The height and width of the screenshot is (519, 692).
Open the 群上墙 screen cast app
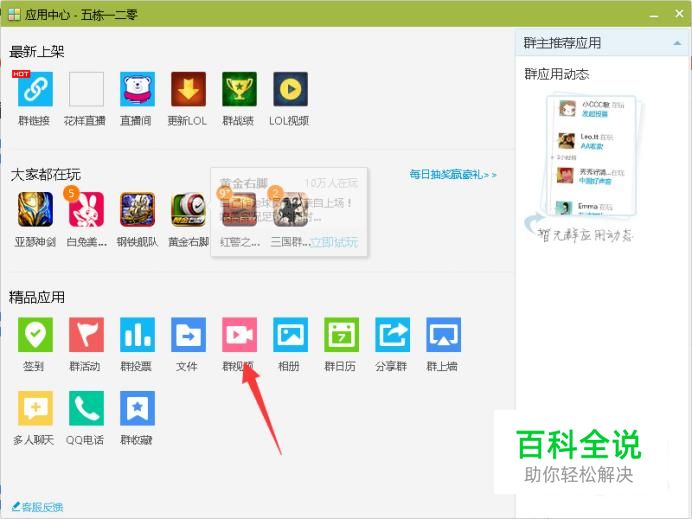coord(444,335)
